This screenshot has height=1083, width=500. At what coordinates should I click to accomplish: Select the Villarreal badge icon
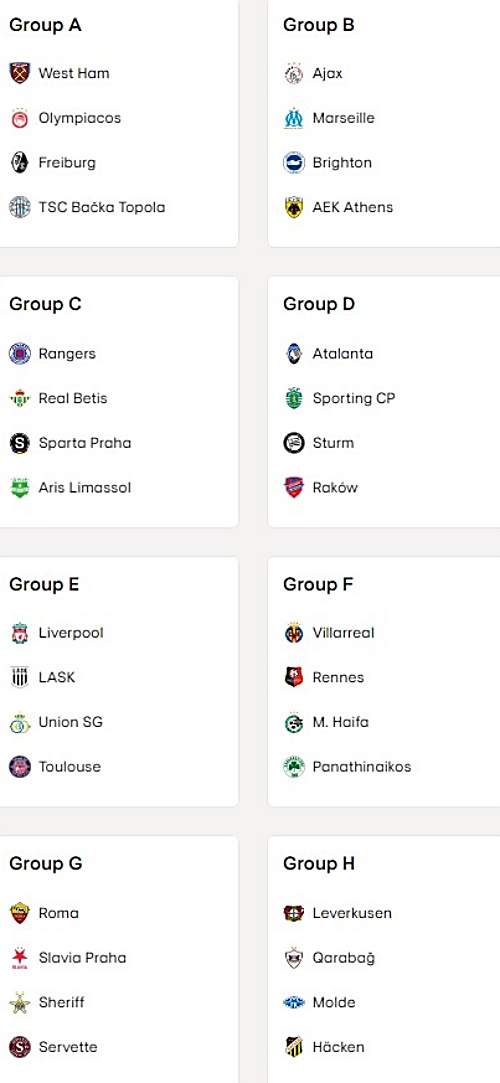[294, 633]
